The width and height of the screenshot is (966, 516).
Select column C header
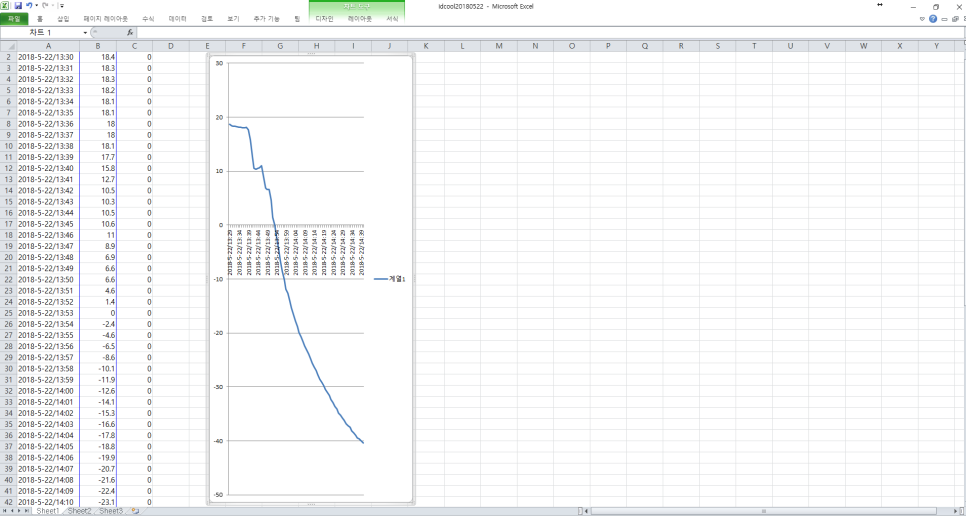click(x=134, y=46)
